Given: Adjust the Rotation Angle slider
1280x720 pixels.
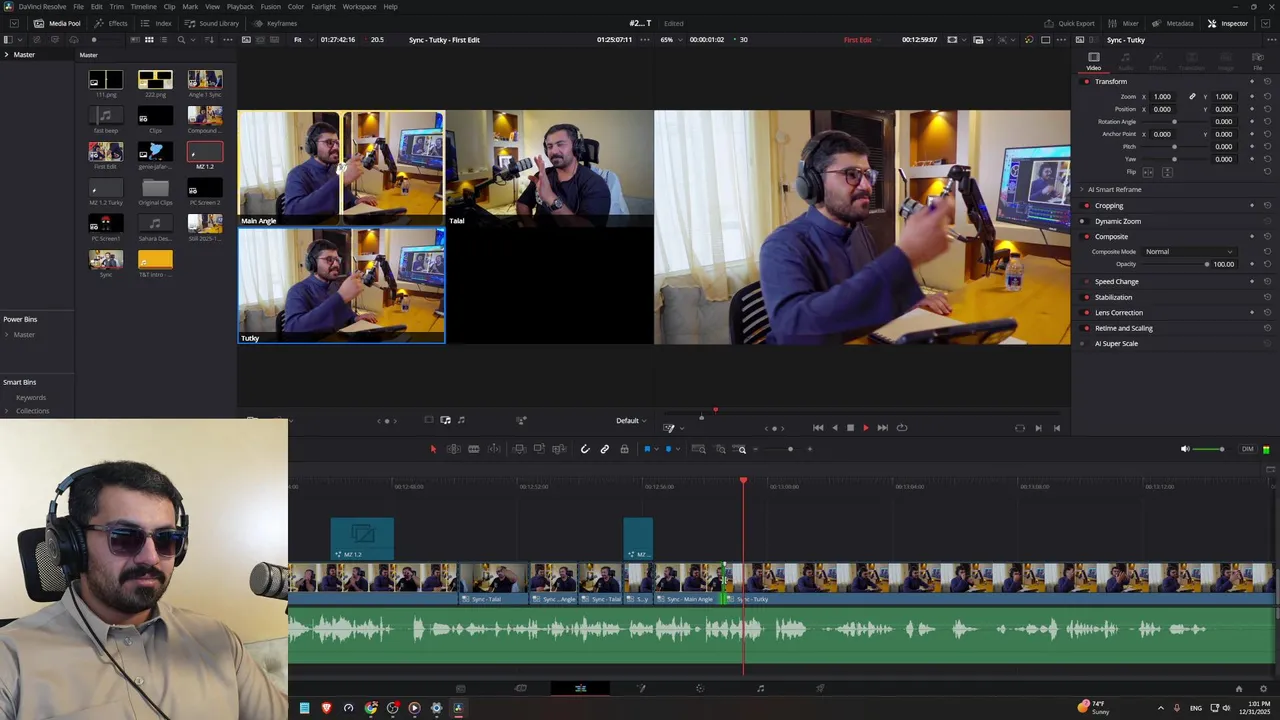Looking at the screenshot, I should pos(1174,122).
